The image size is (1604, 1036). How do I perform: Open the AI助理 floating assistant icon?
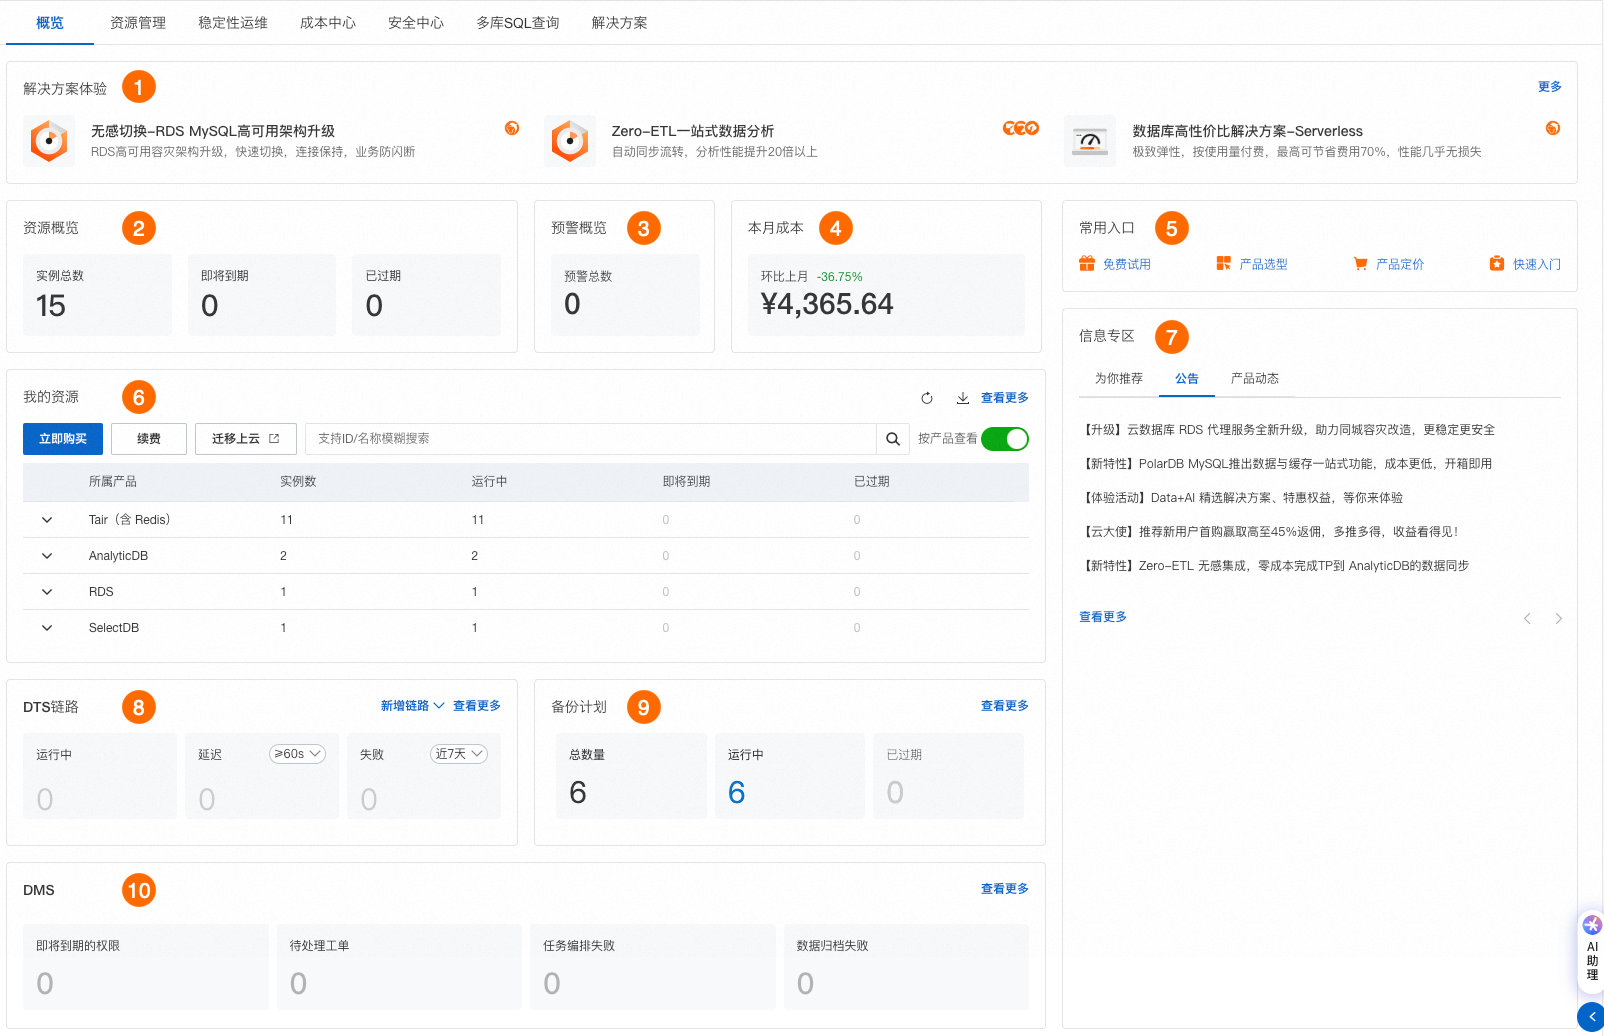[1592, 925]
